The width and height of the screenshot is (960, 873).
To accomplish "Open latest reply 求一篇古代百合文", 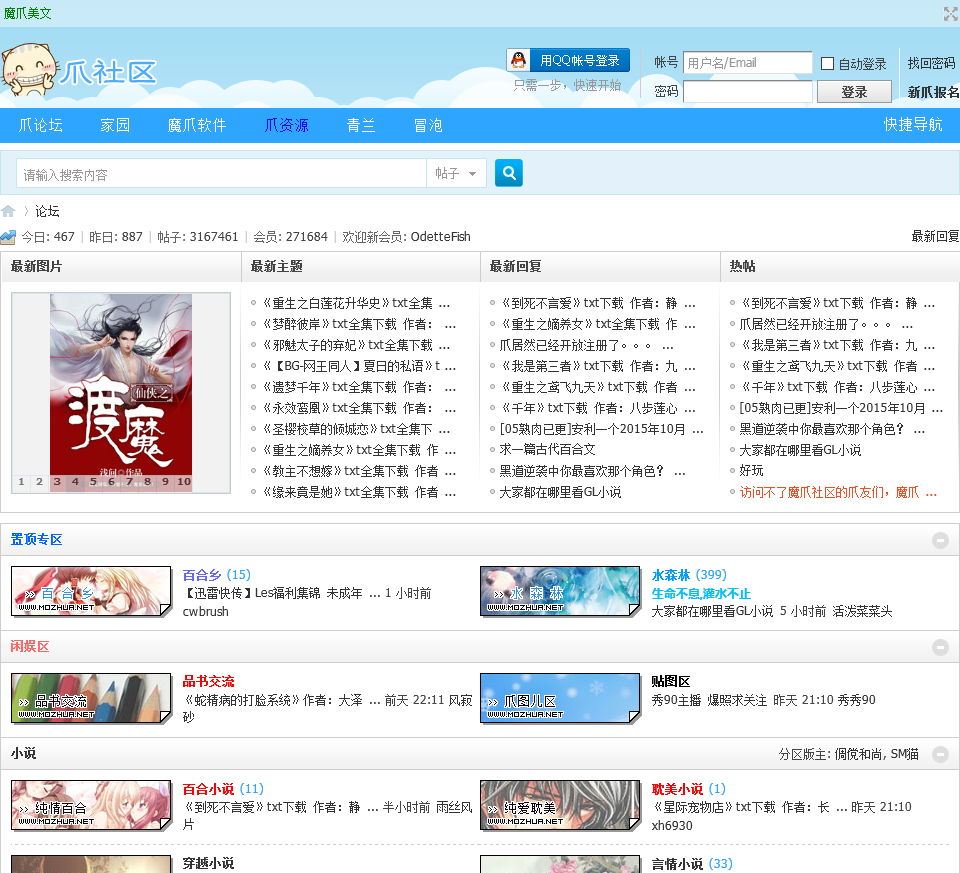I will click(x=547, y=449).
